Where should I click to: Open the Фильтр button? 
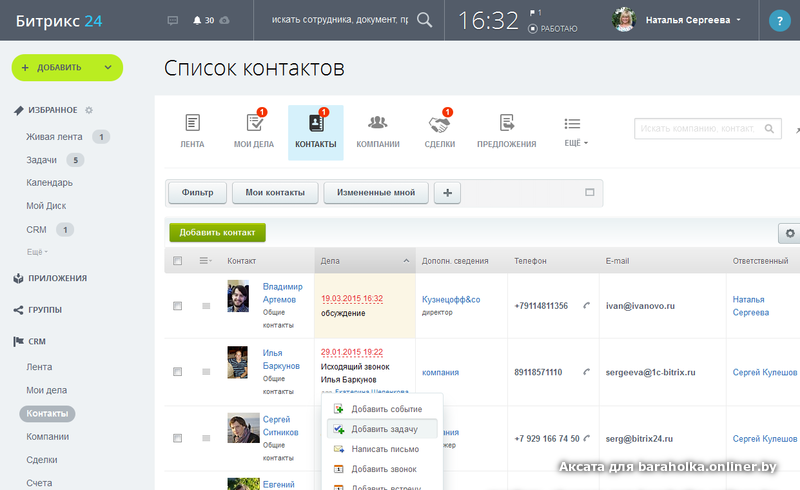click(197, 193)
